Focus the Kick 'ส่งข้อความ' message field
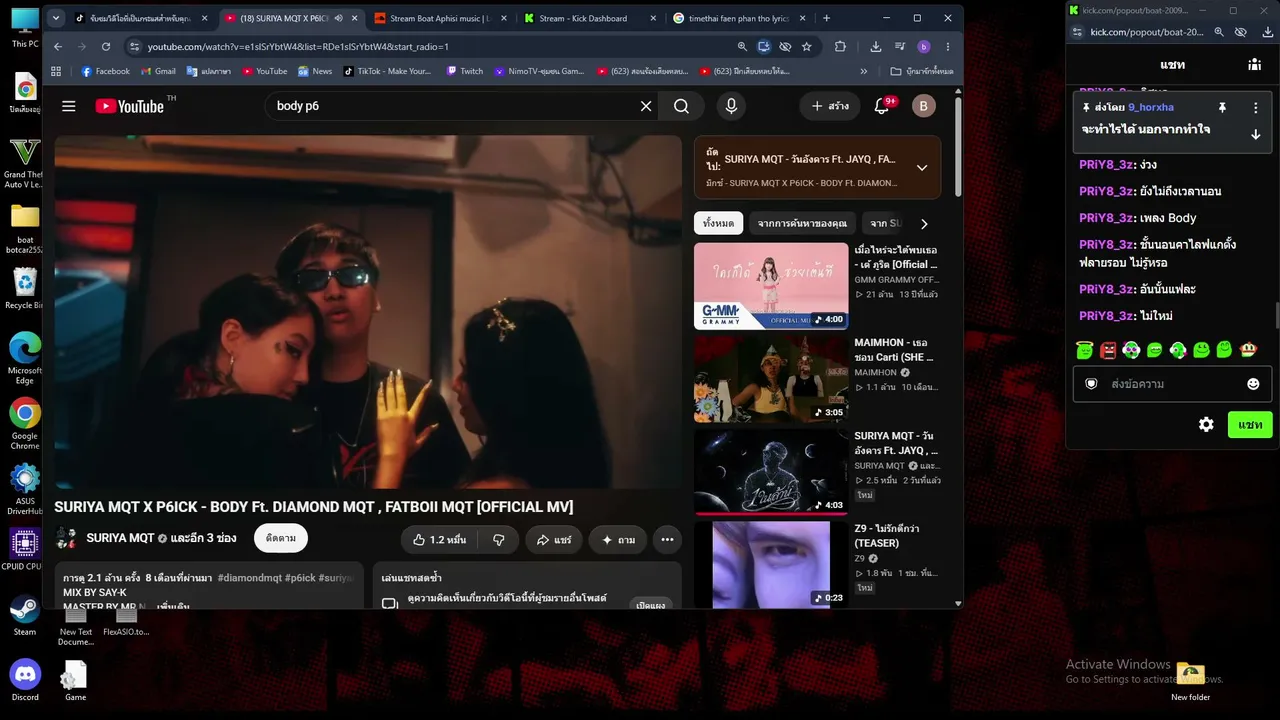1280x720 pixels. (1172, 384)
